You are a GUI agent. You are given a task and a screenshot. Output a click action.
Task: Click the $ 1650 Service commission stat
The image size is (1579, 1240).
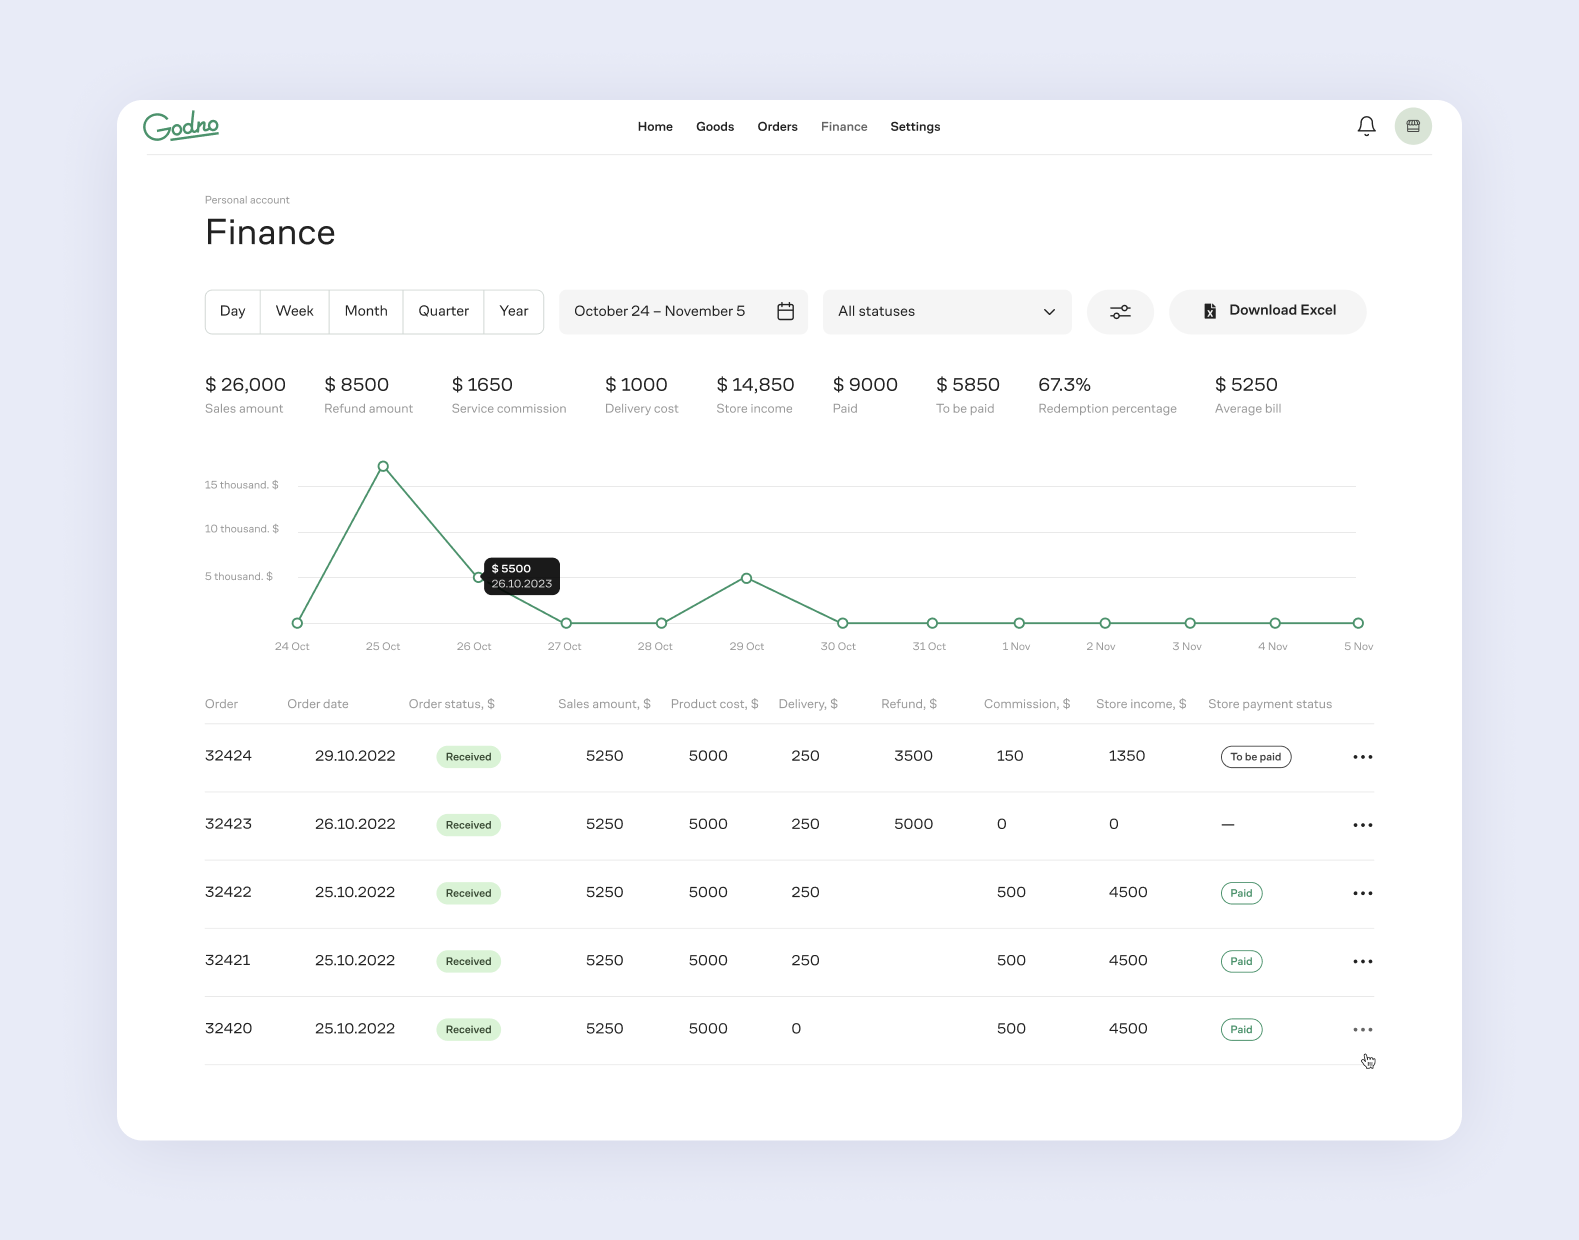pos(509,395)
